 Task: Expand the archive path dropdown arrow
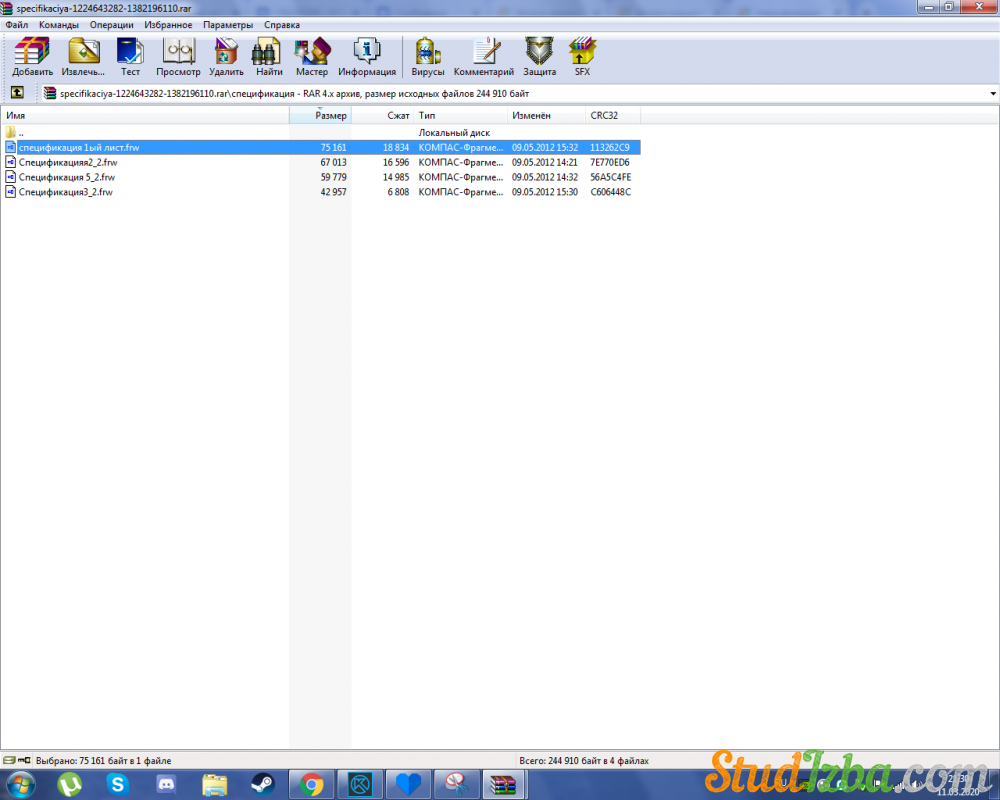tap(992, 94)
